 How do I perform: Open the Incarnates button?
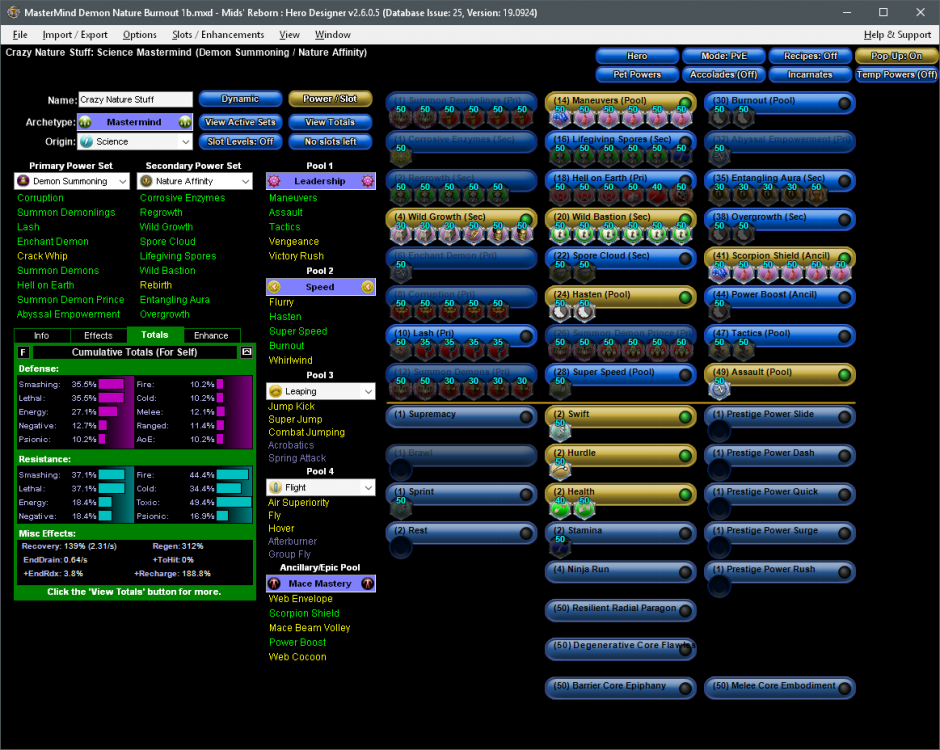(x=810, y=74)
